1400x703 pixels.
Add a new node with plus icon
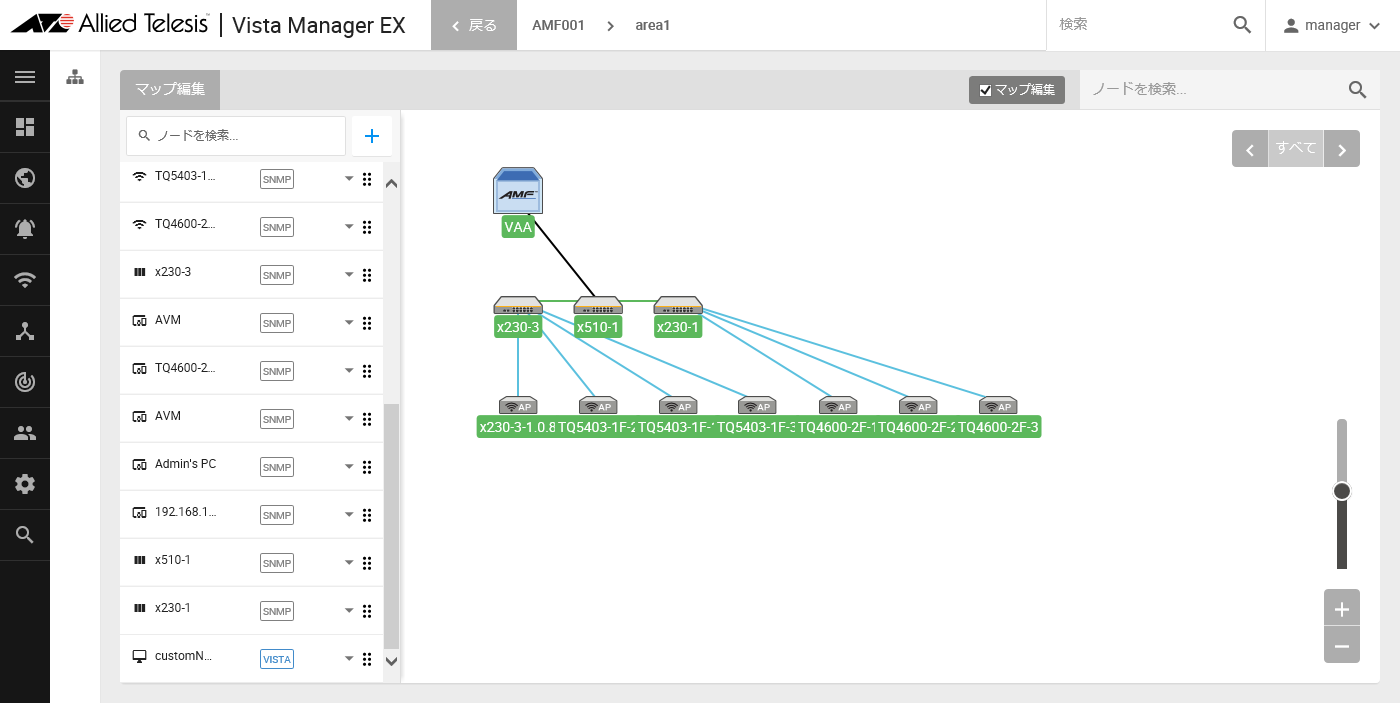(x=372, y=136)
